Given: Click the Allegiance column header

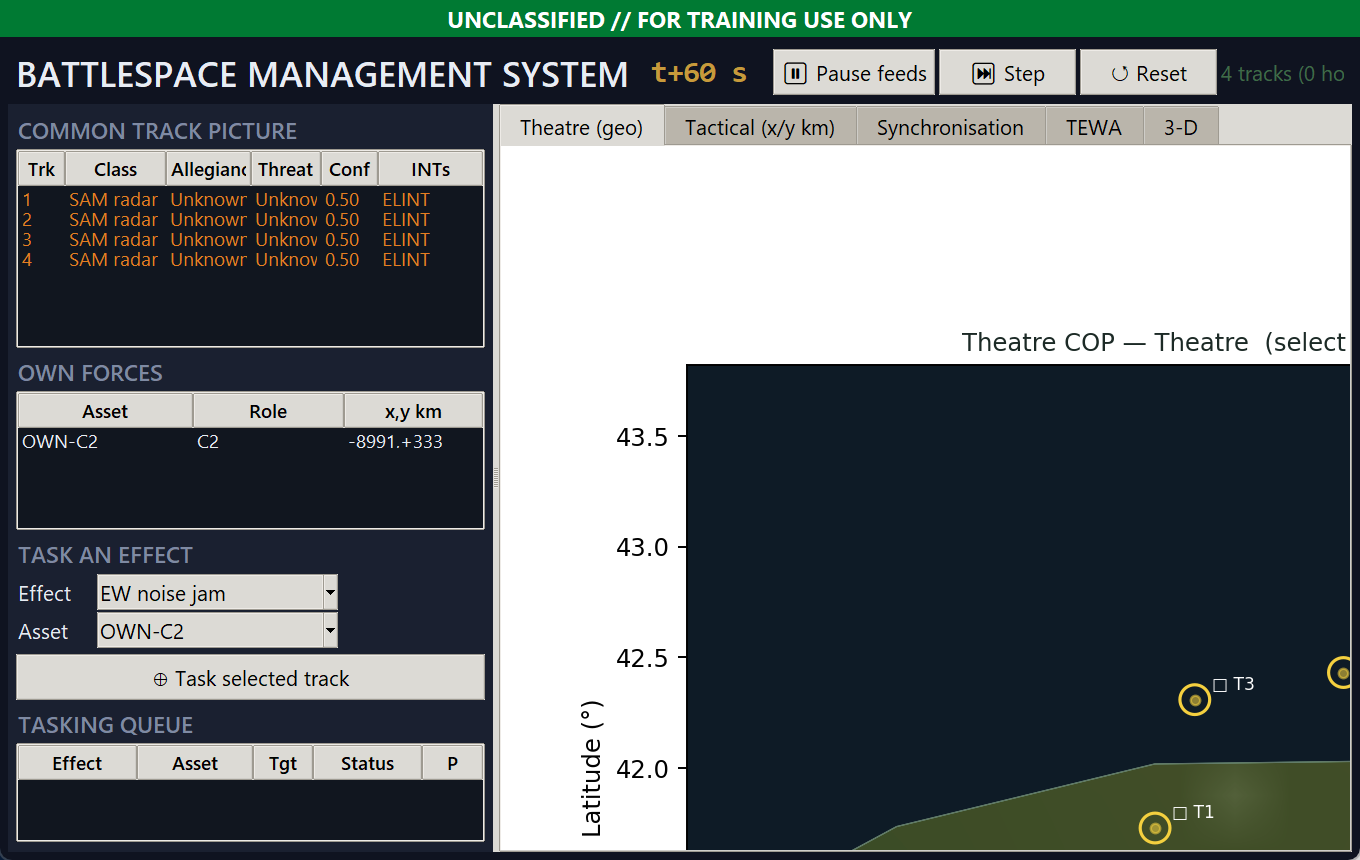Looking at the screenshot, I should point(208,169).
